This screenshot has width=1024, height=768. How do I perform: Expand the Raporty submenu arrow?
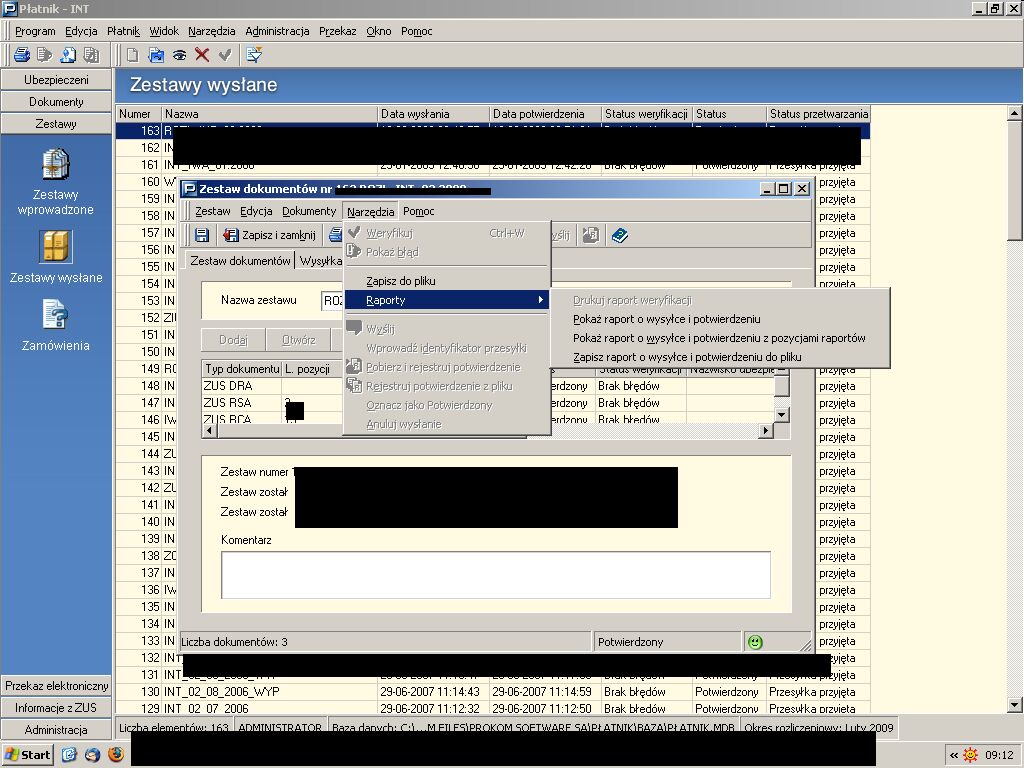540,300
